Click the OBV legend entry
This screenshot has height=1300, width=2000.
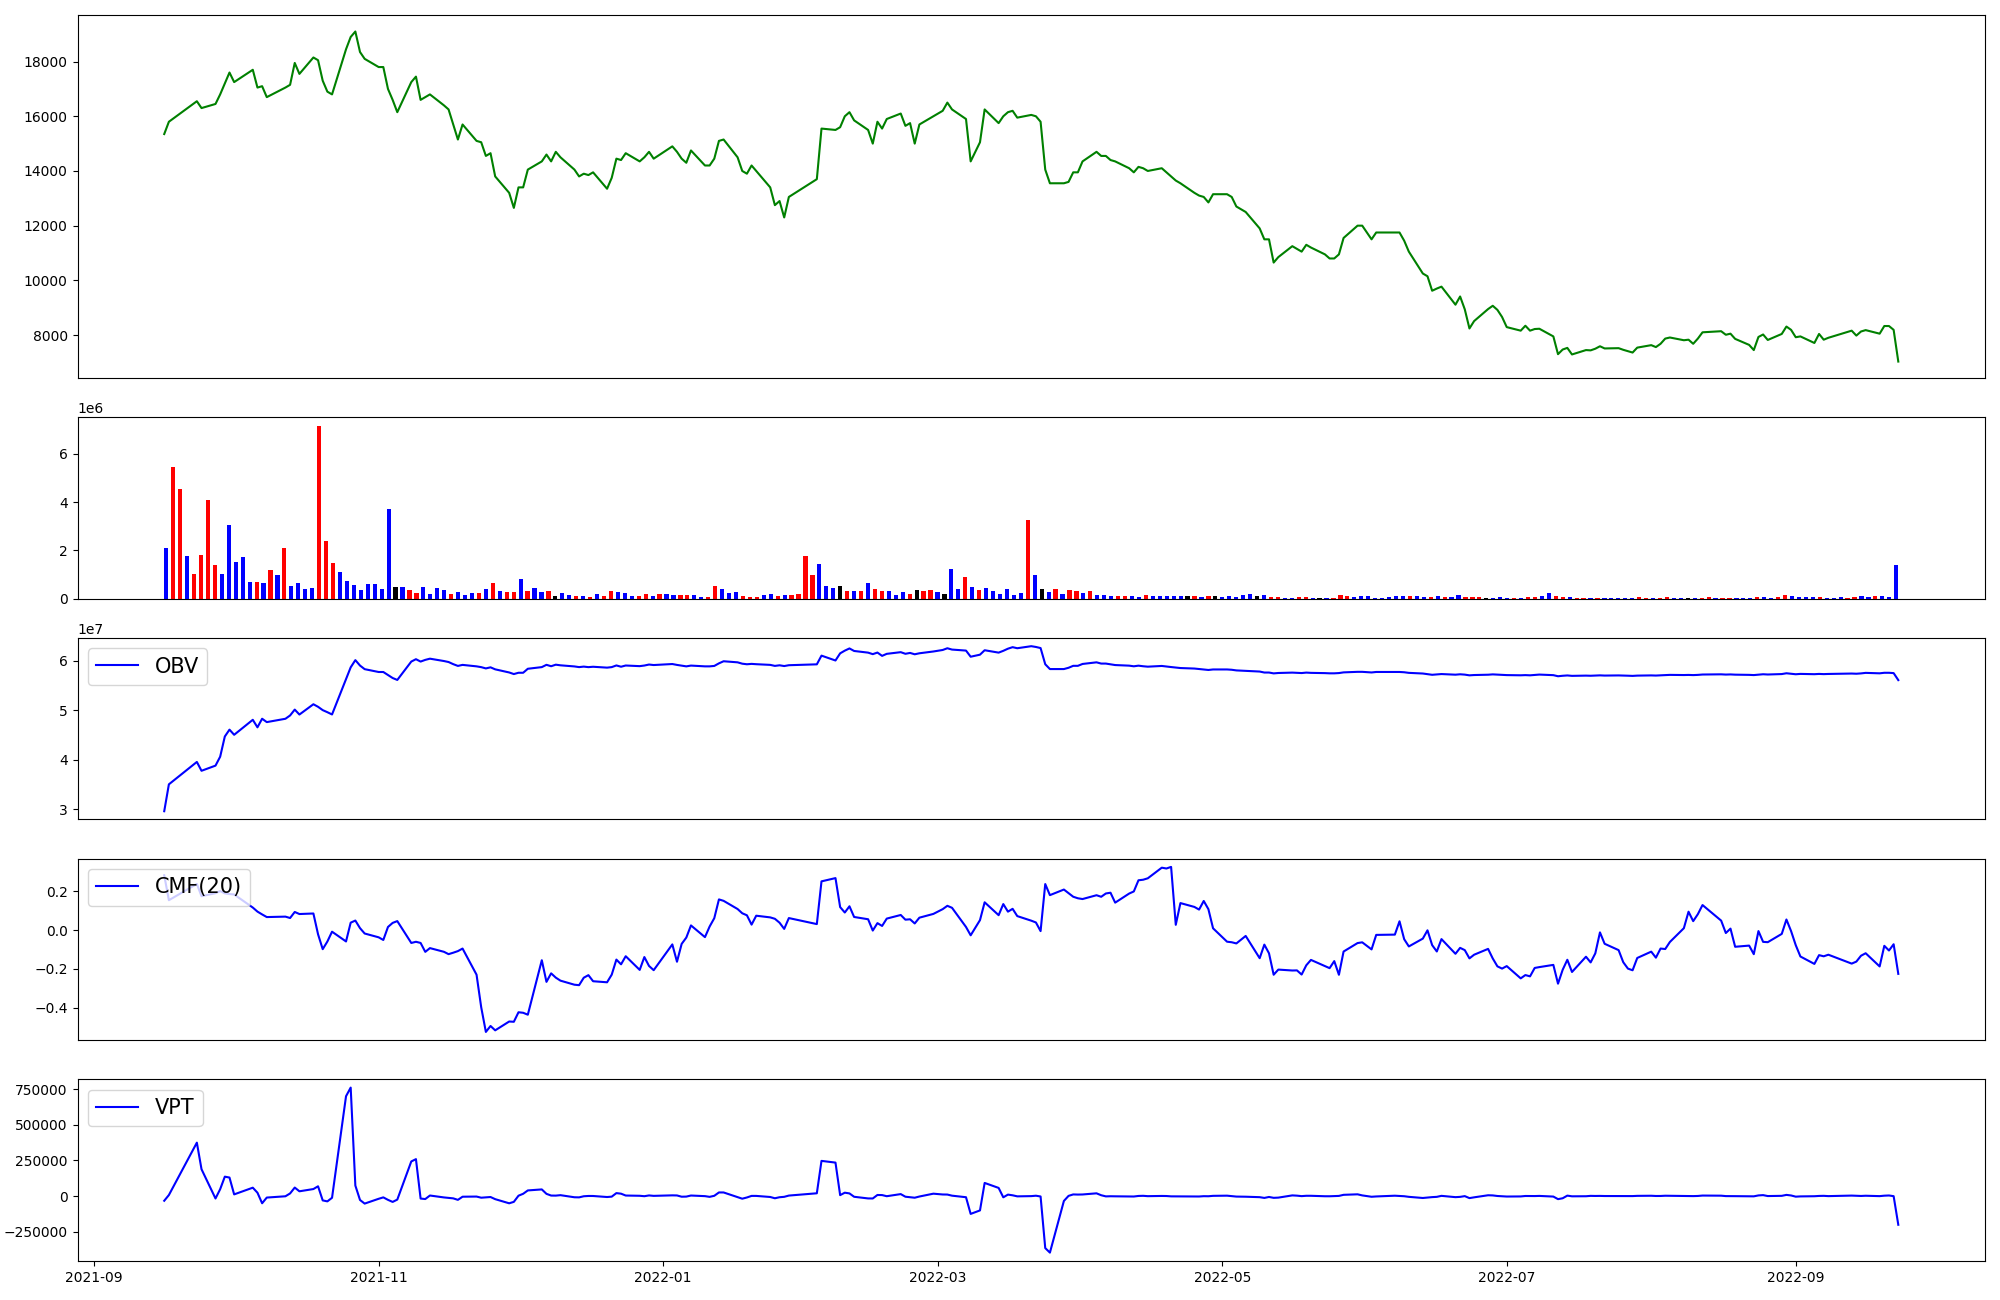pos(148,666)
